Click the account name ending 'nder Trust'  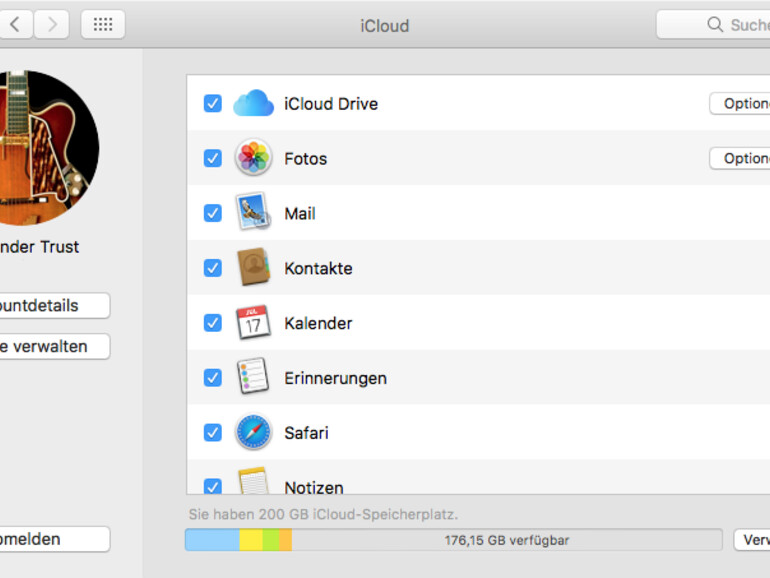coord(39,247)
